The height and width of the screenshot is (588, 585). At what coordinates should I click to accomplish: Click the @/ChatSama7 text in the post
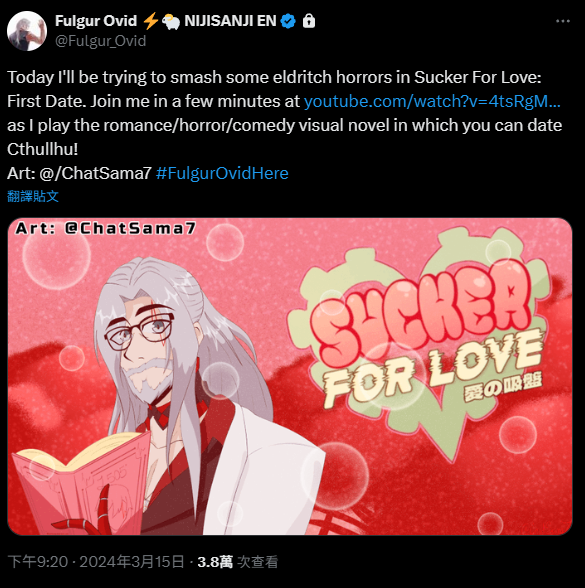[x=95, y=173]
